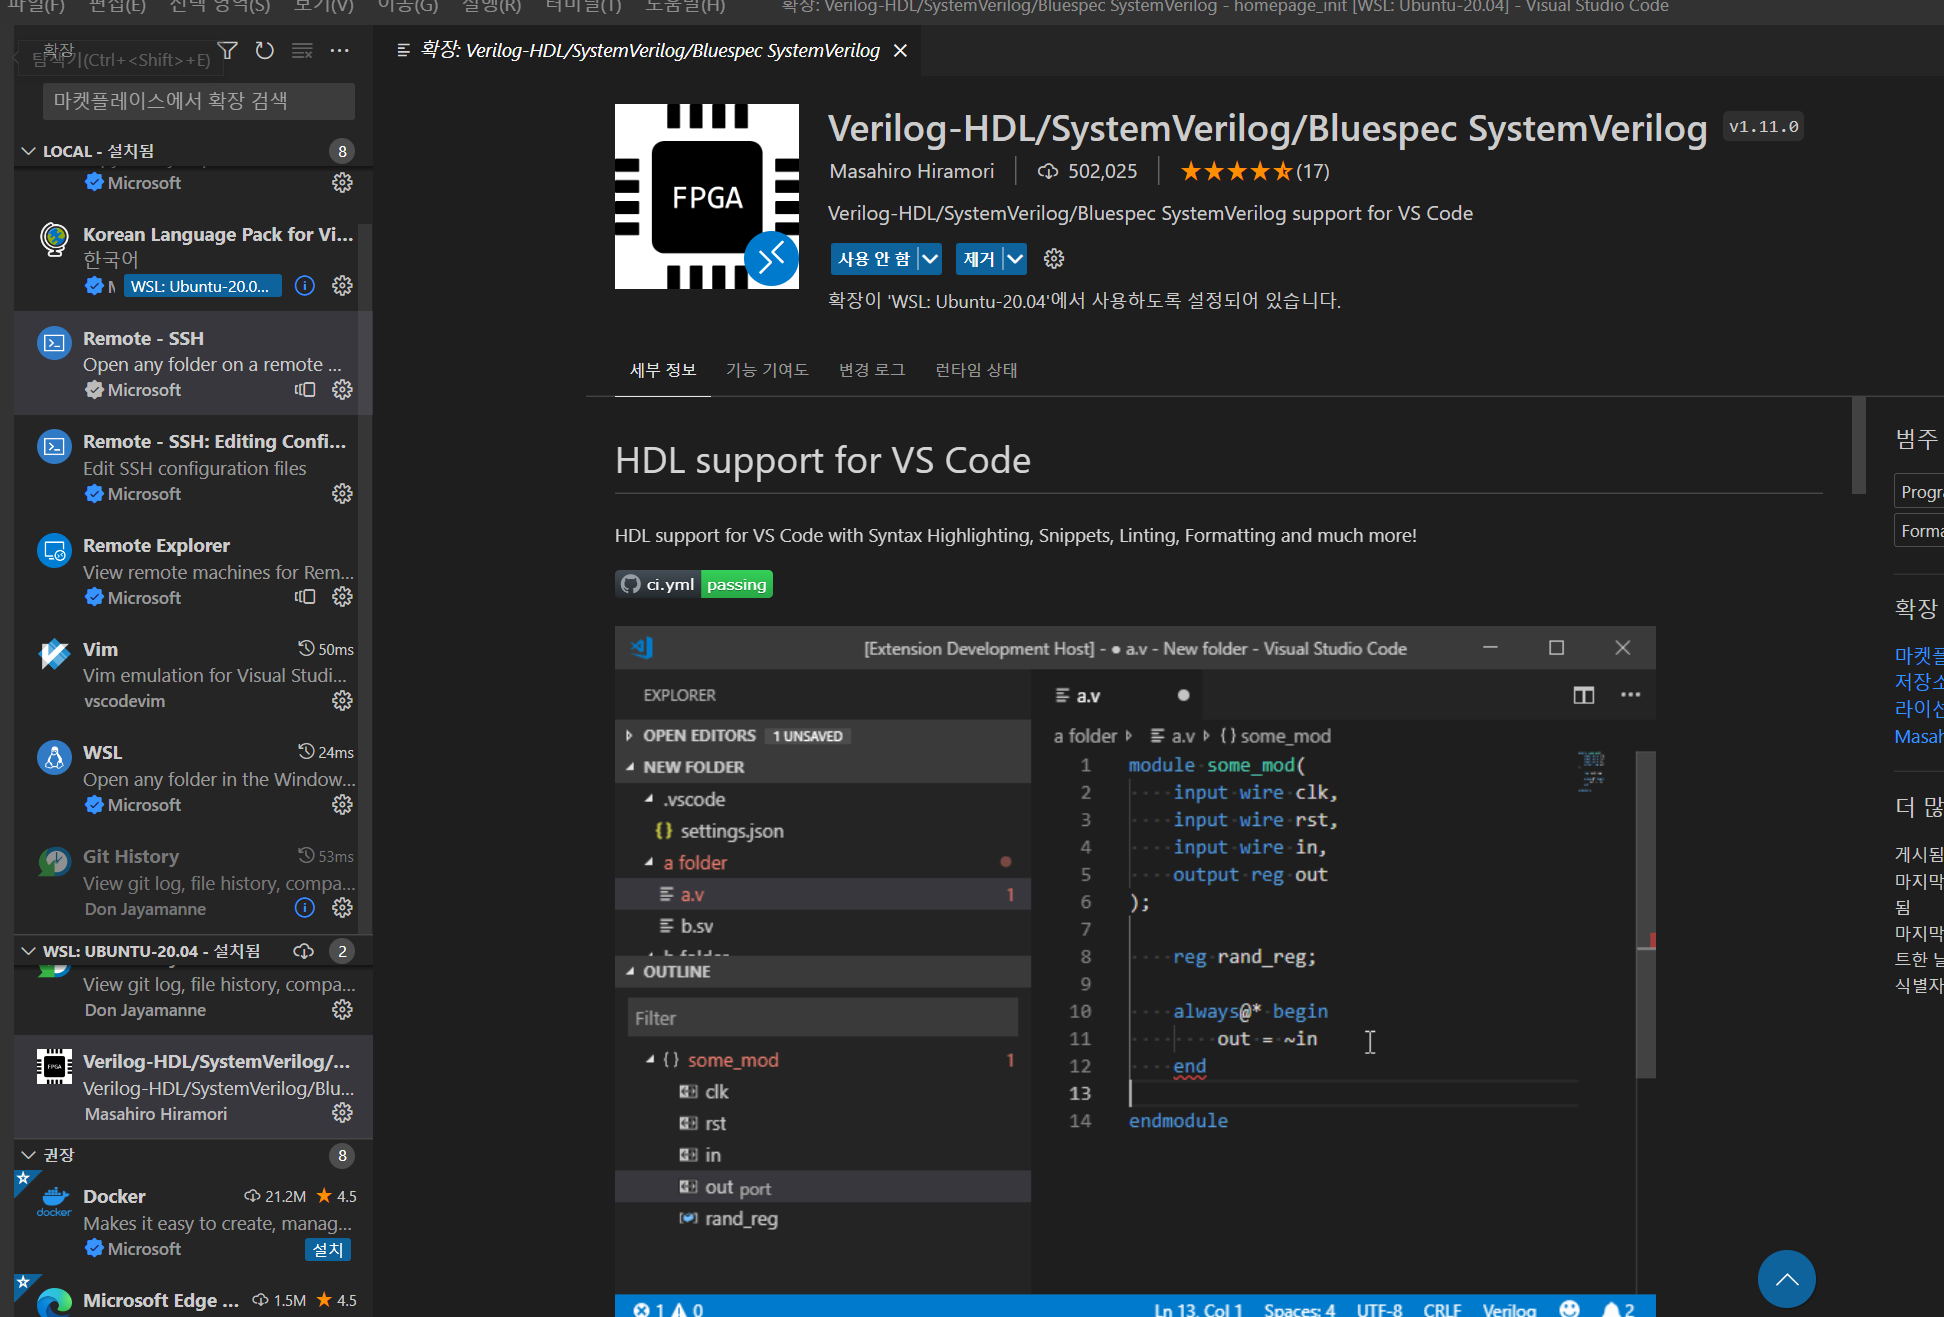The width and height of the screenshot is (1944, 1317).
Task: Click the 제거 uninstall button
Action: click(979, 259)
